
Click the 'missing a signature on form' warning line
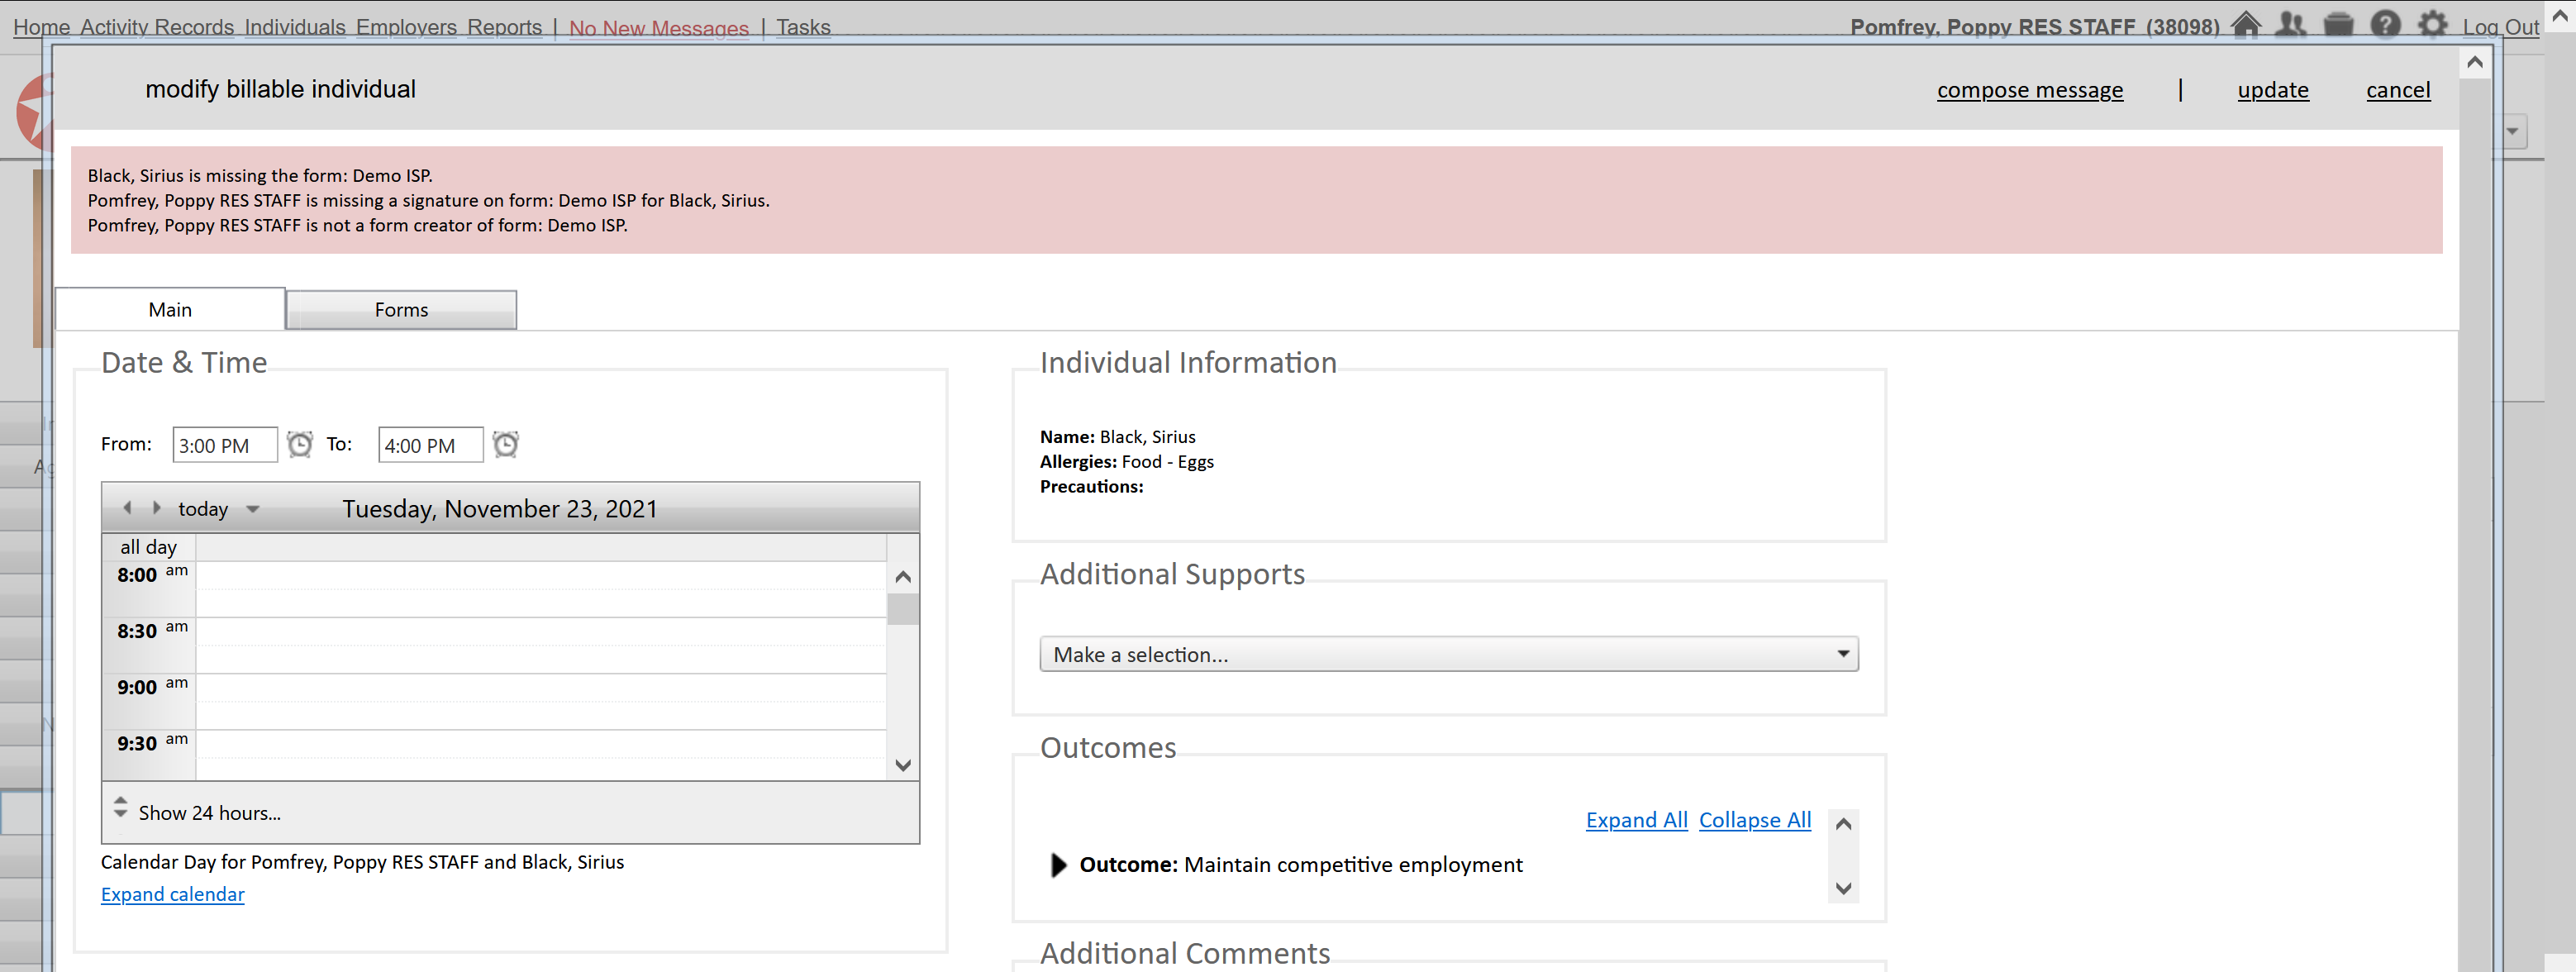(428, 201)
